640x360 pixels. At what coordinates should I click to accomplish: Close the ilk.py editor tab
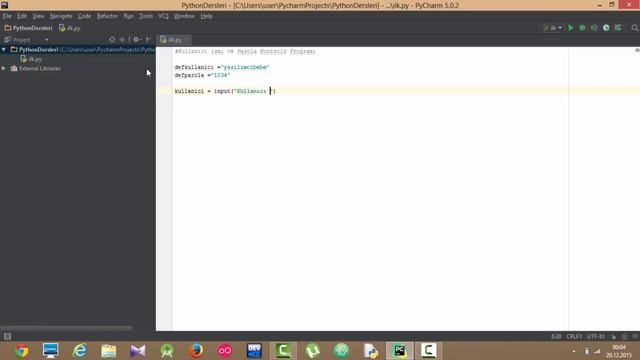pos(186,40)
